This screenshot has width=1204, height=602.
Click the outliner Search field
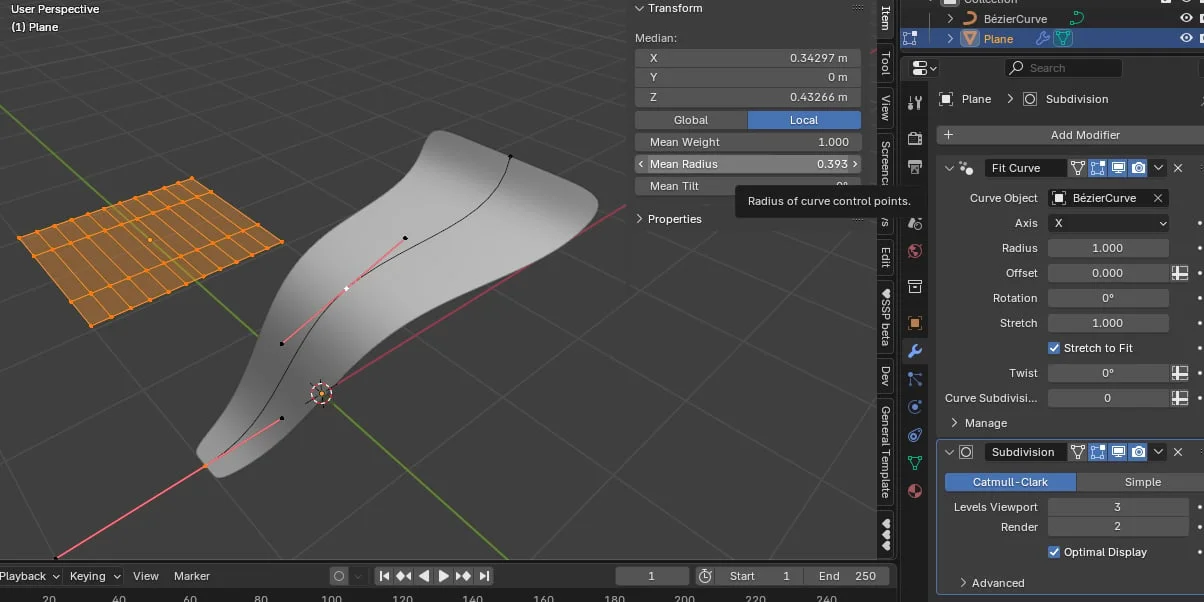[x=1063, y=67]
